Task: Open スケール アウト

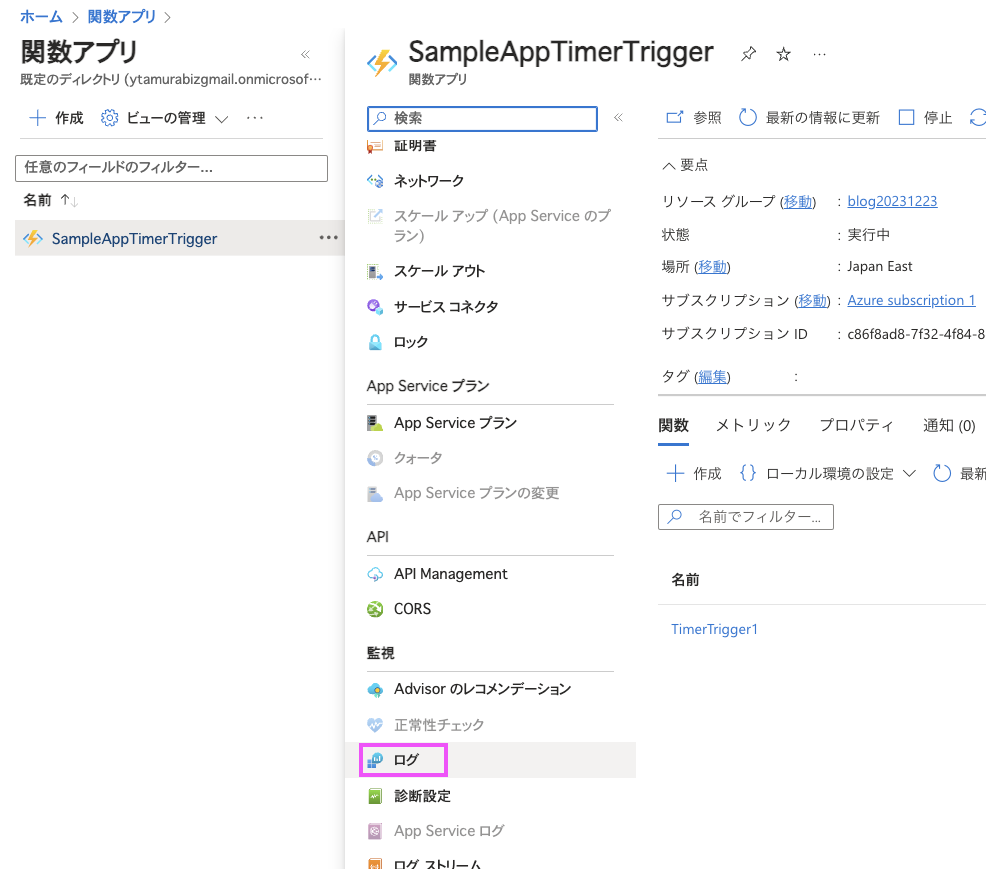Action: point(440,271)
